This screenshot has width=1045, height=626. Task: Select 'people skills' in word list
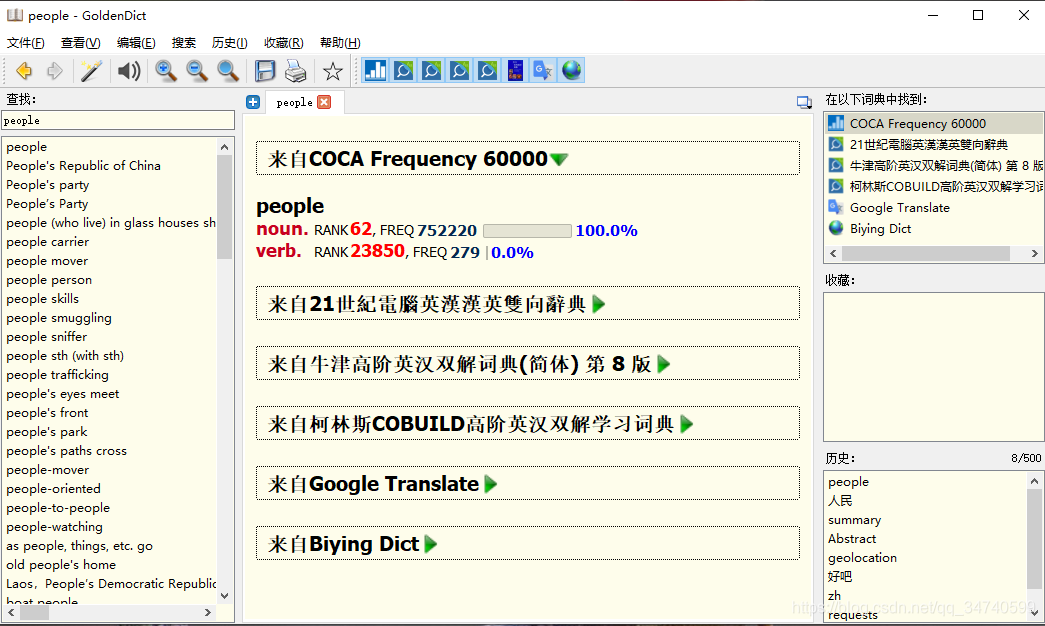coord(43,299)
